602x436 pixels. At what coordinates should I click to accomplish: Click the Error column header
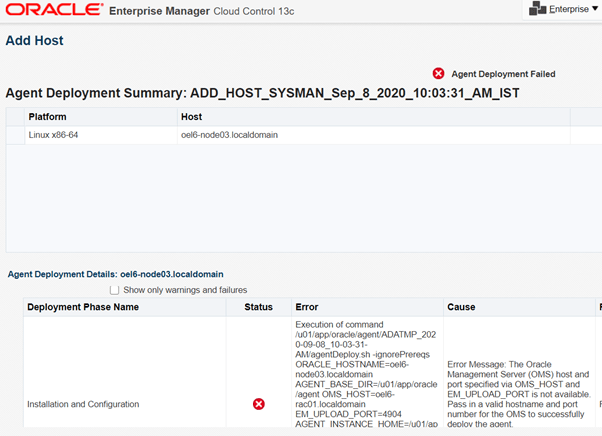(x=307, y=307)
